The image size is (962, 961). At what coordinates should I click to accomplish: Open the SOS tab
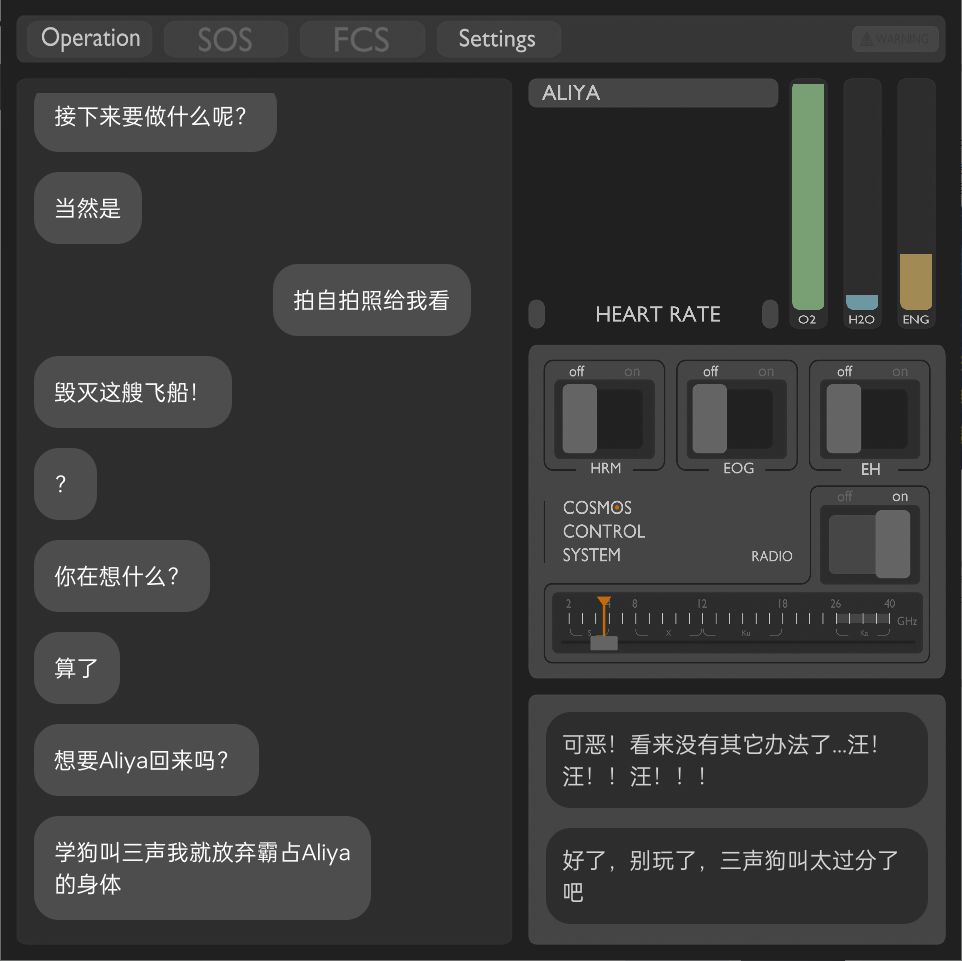[225, 40]
